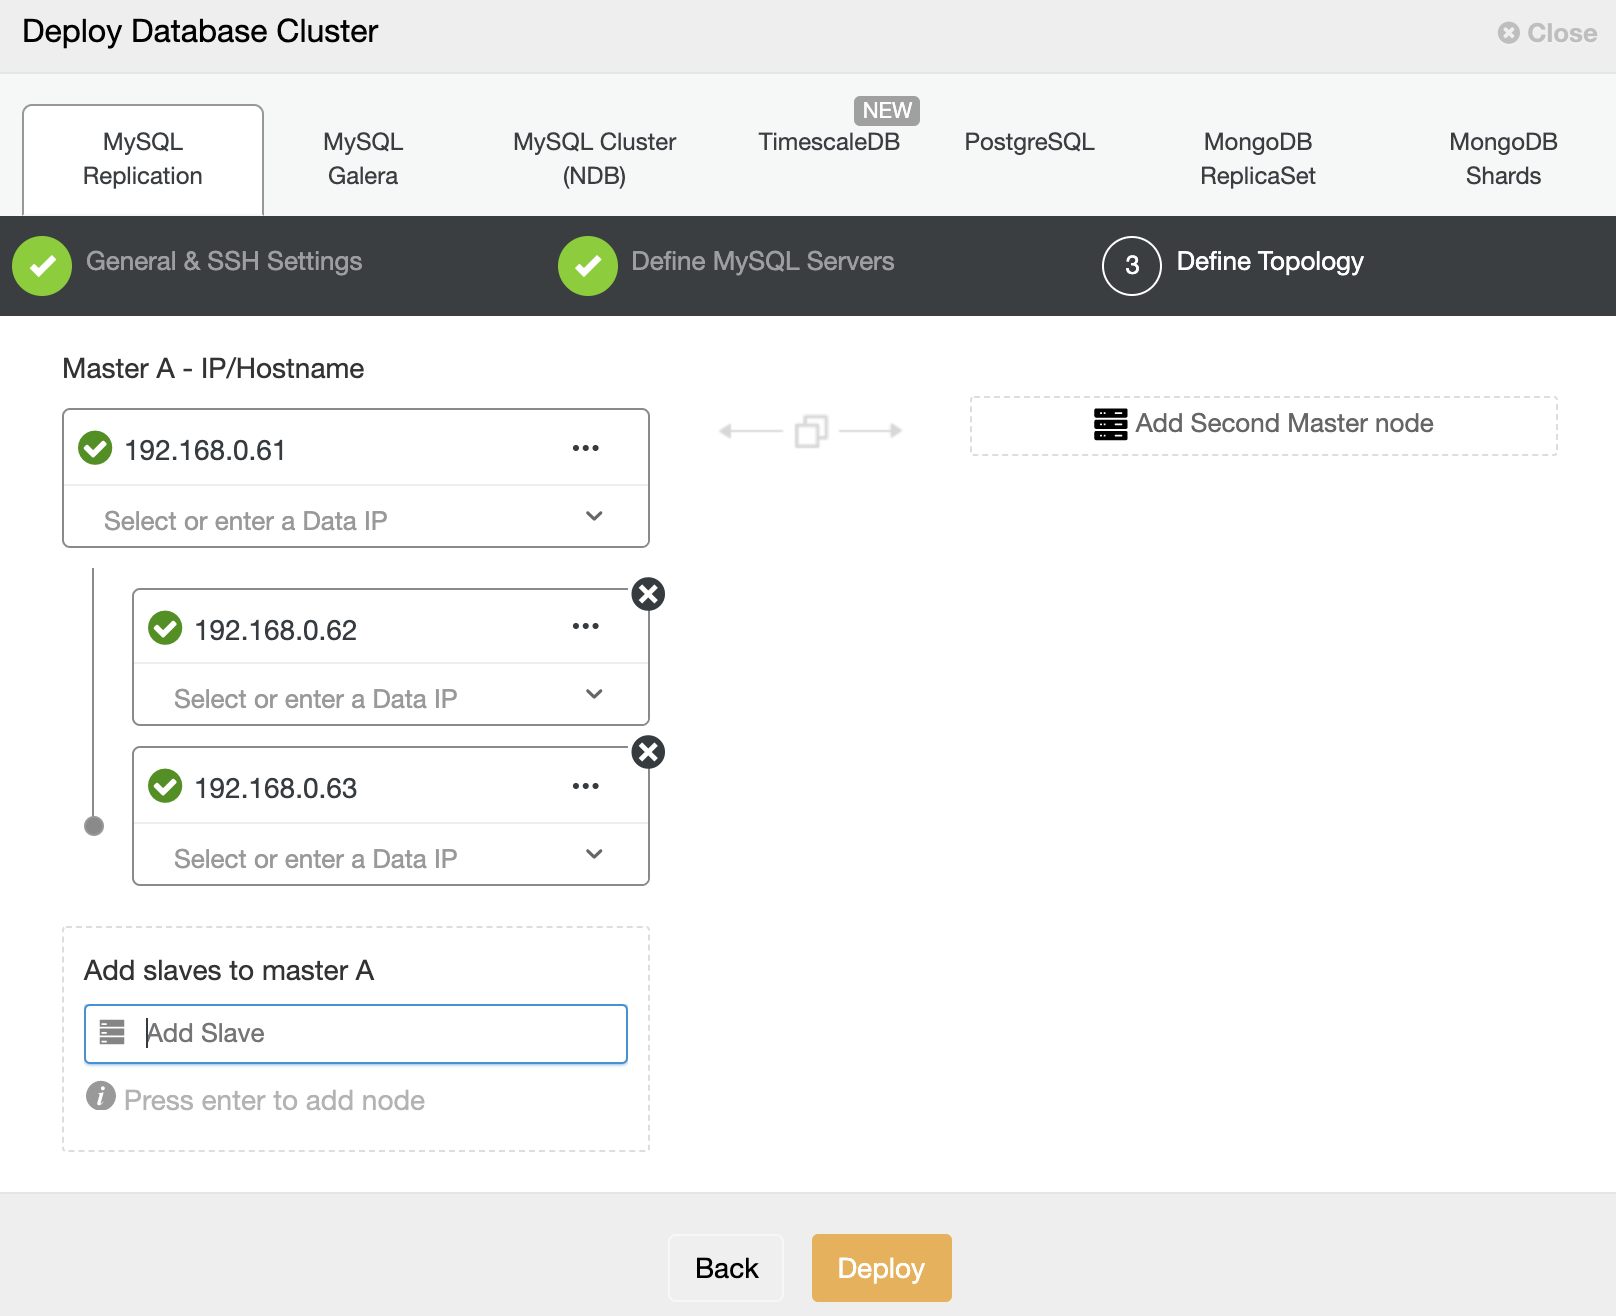
Task: Click the 192.168.0.62 slave hostname text
Action: point(275,631)
